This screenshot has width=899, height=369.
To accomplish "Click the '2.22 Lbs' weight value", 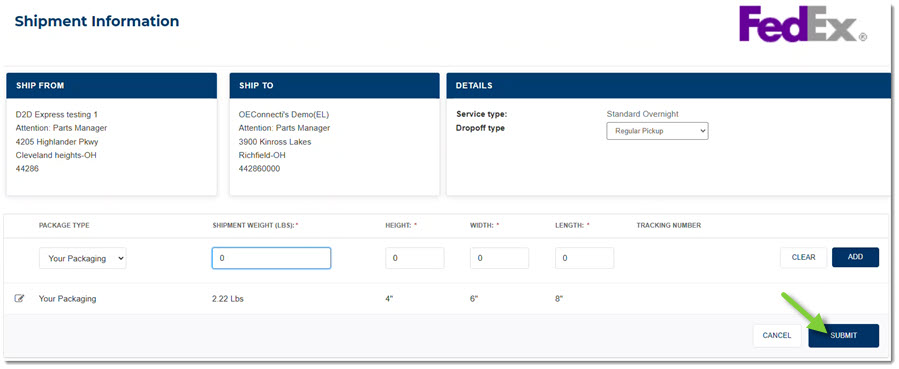I will (x=228, y=299).
